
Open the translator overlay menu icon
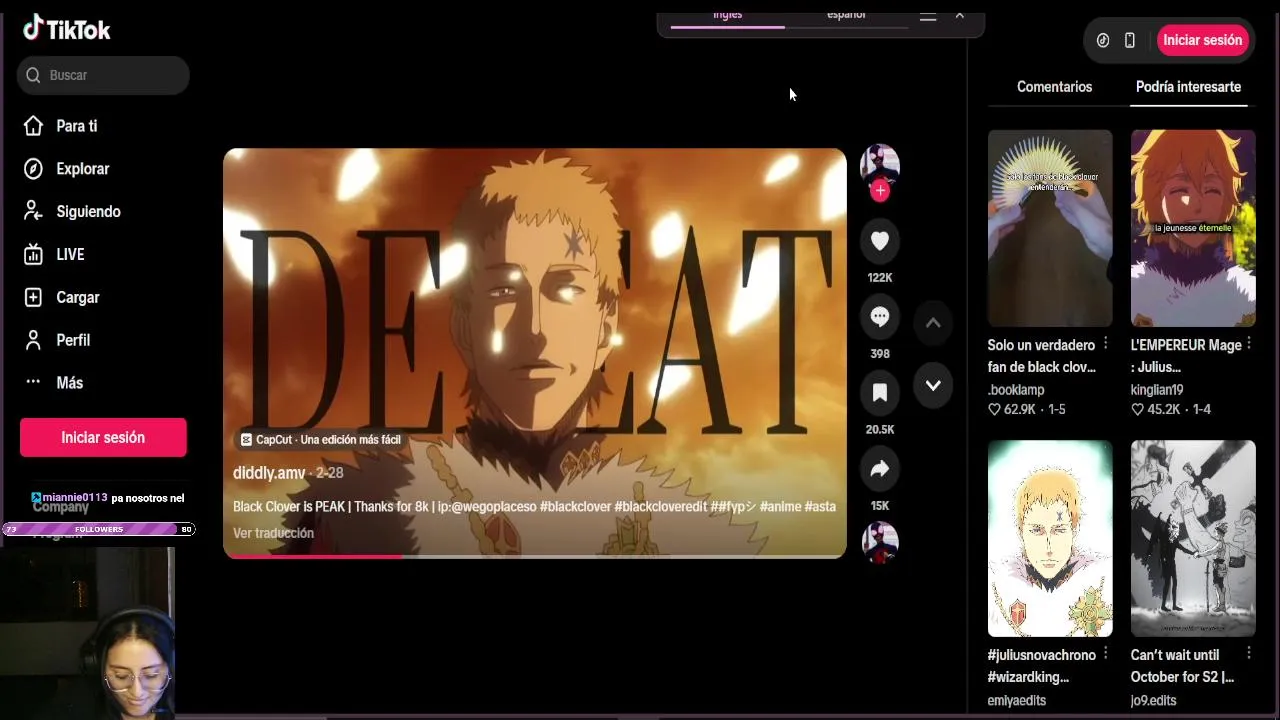click(928, 16)
